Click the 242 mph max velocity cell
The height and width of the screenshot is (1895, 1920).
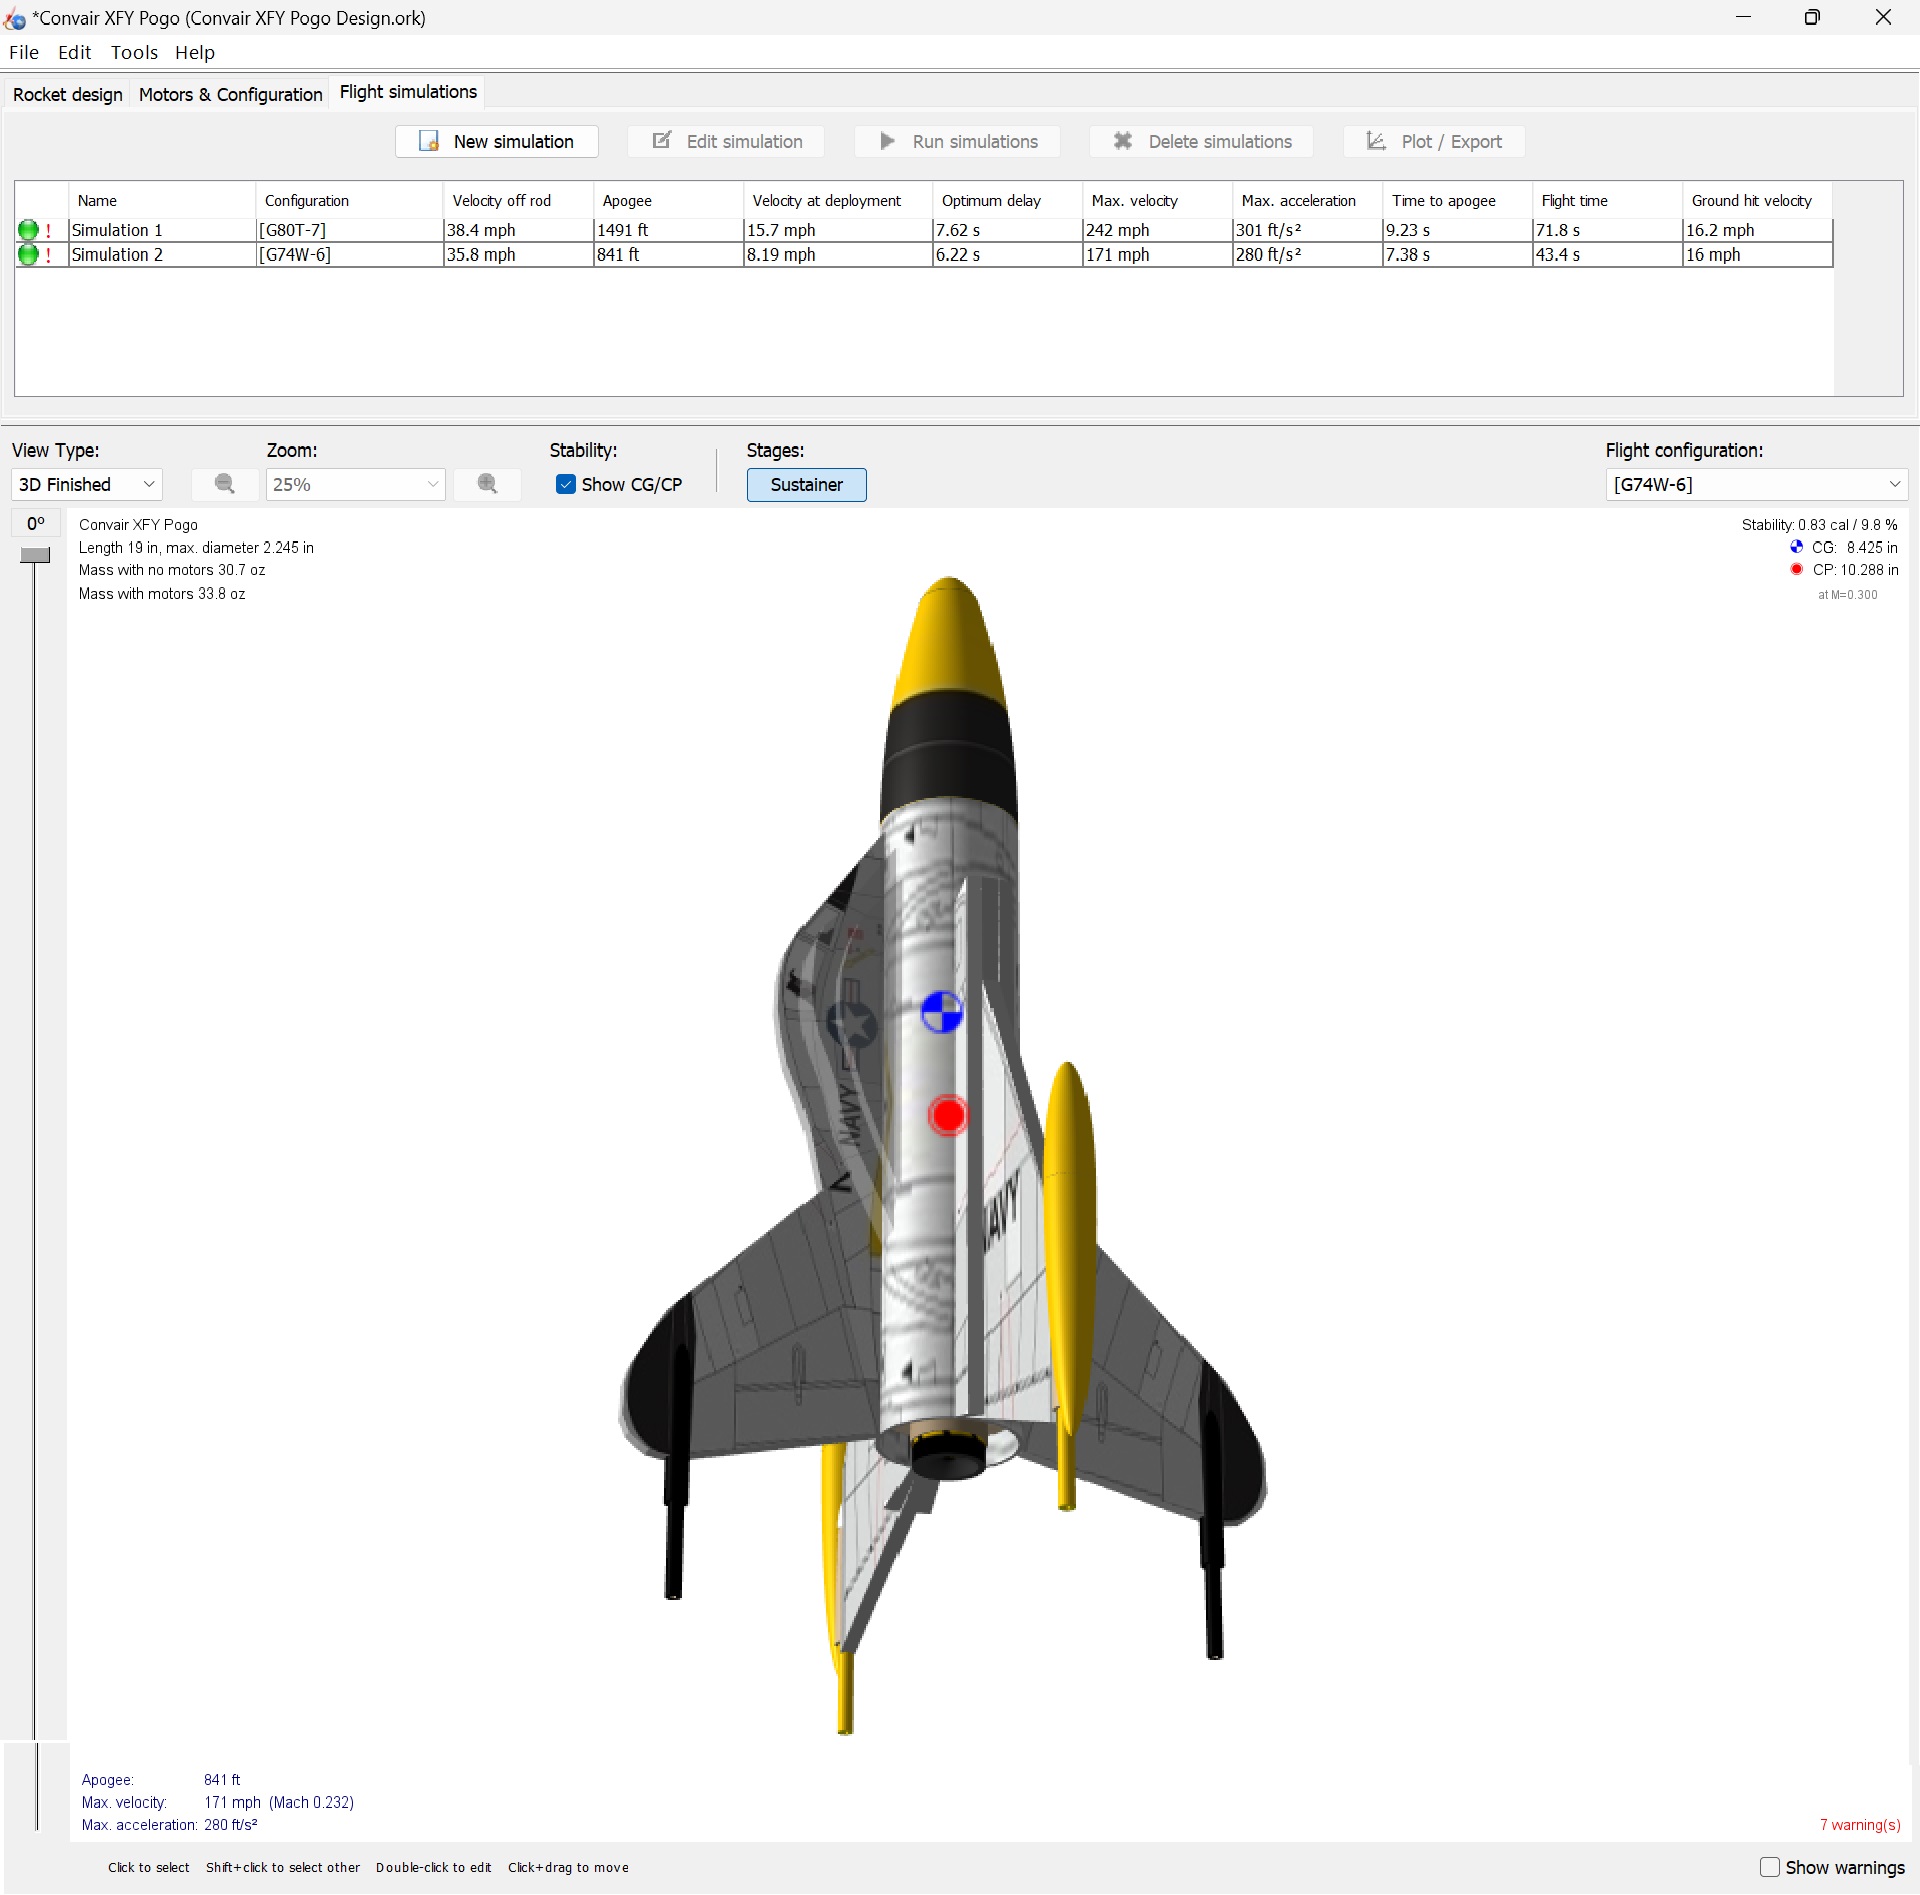(x=1157, y=230)
